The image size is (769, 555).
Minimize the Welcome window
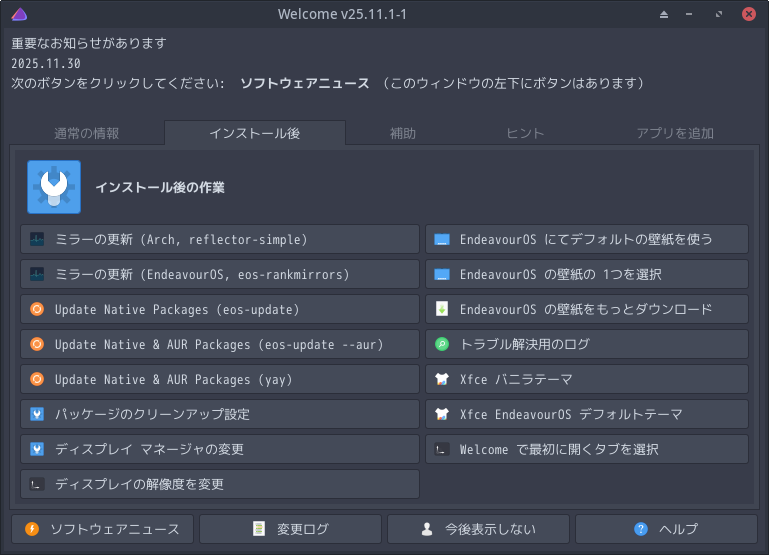pos(689,14)
